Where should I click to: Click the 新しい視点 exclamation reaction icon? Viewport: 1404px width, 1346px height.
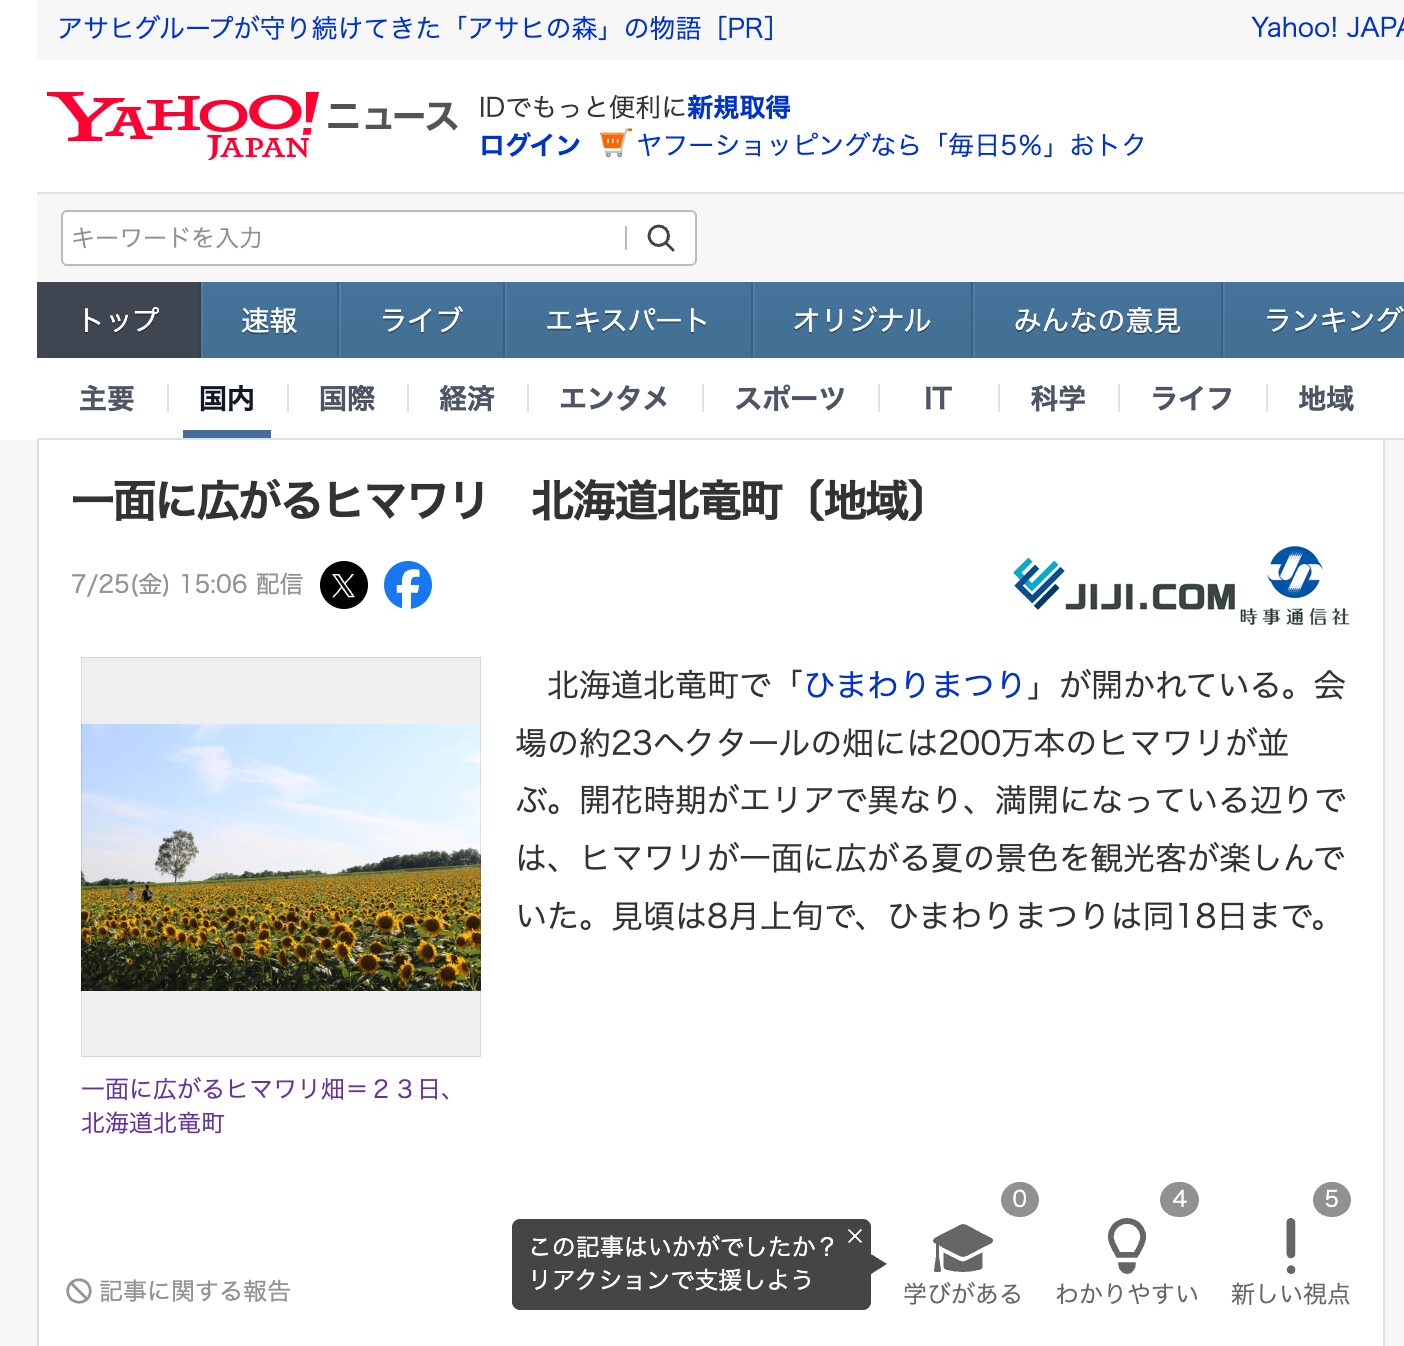click(1291, 1245)
